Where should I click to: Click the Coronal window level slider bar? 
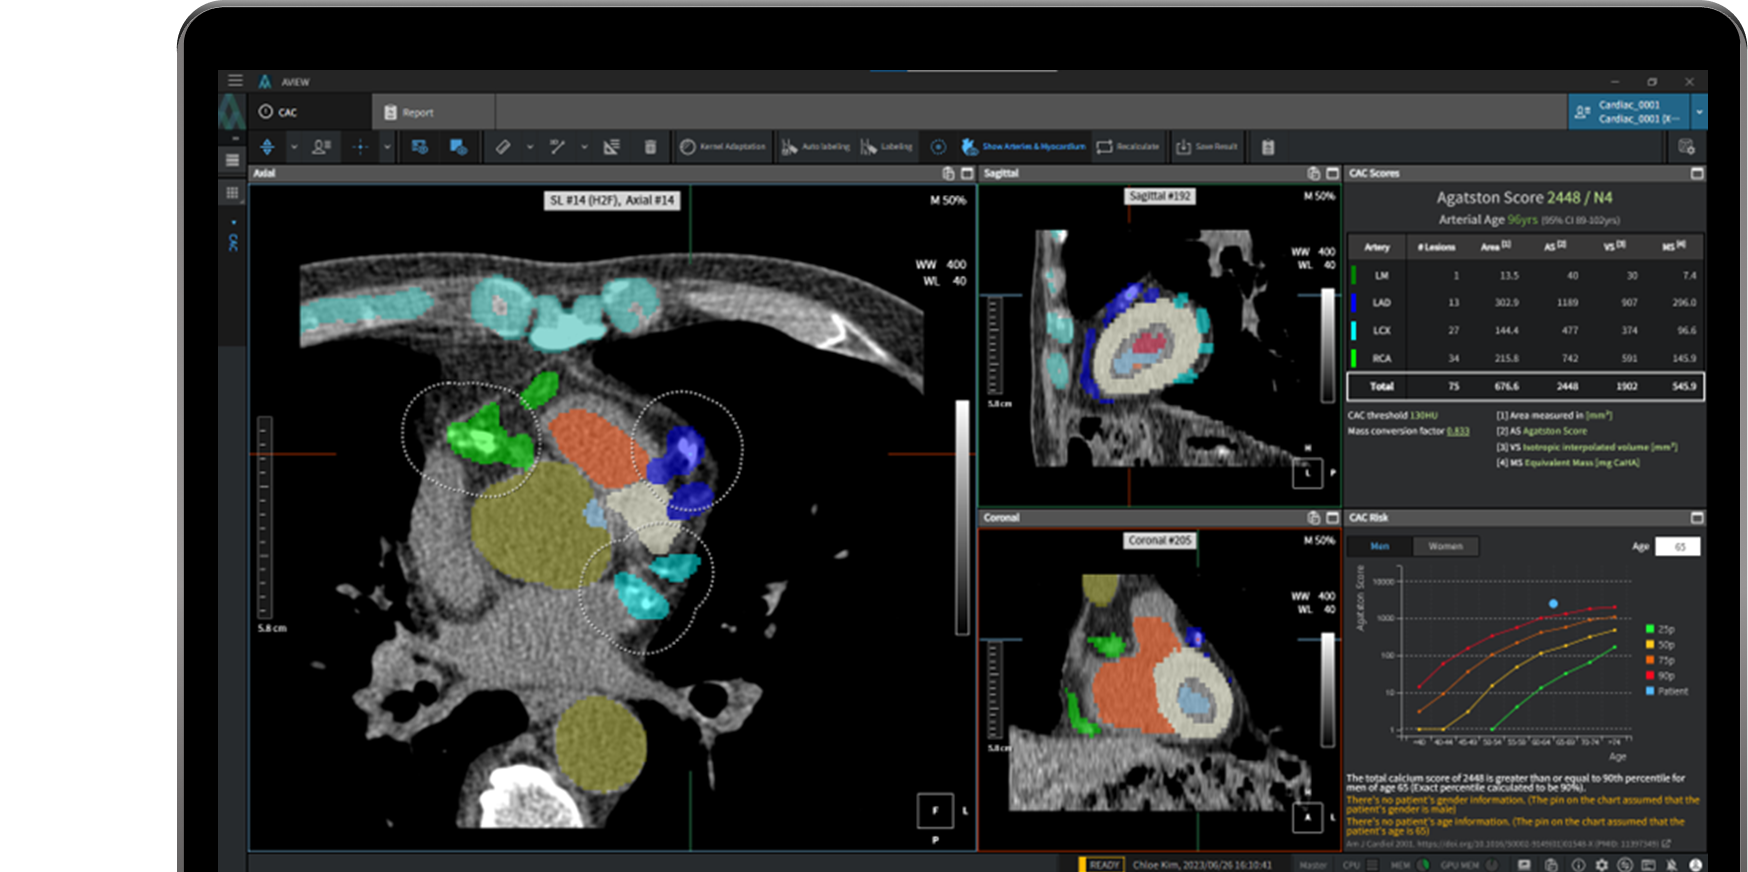tap(1328, 690)
